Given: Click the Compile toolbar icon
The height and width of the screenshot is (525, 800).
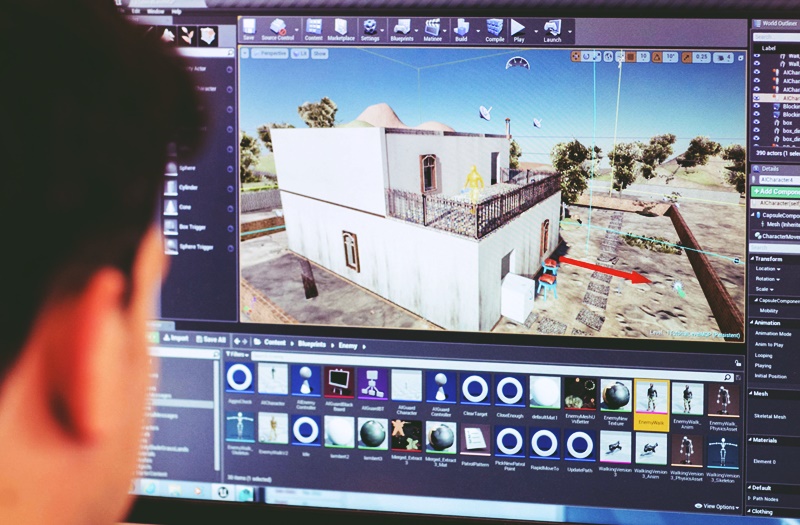Looking at the screenshot, I should (494, 30).
